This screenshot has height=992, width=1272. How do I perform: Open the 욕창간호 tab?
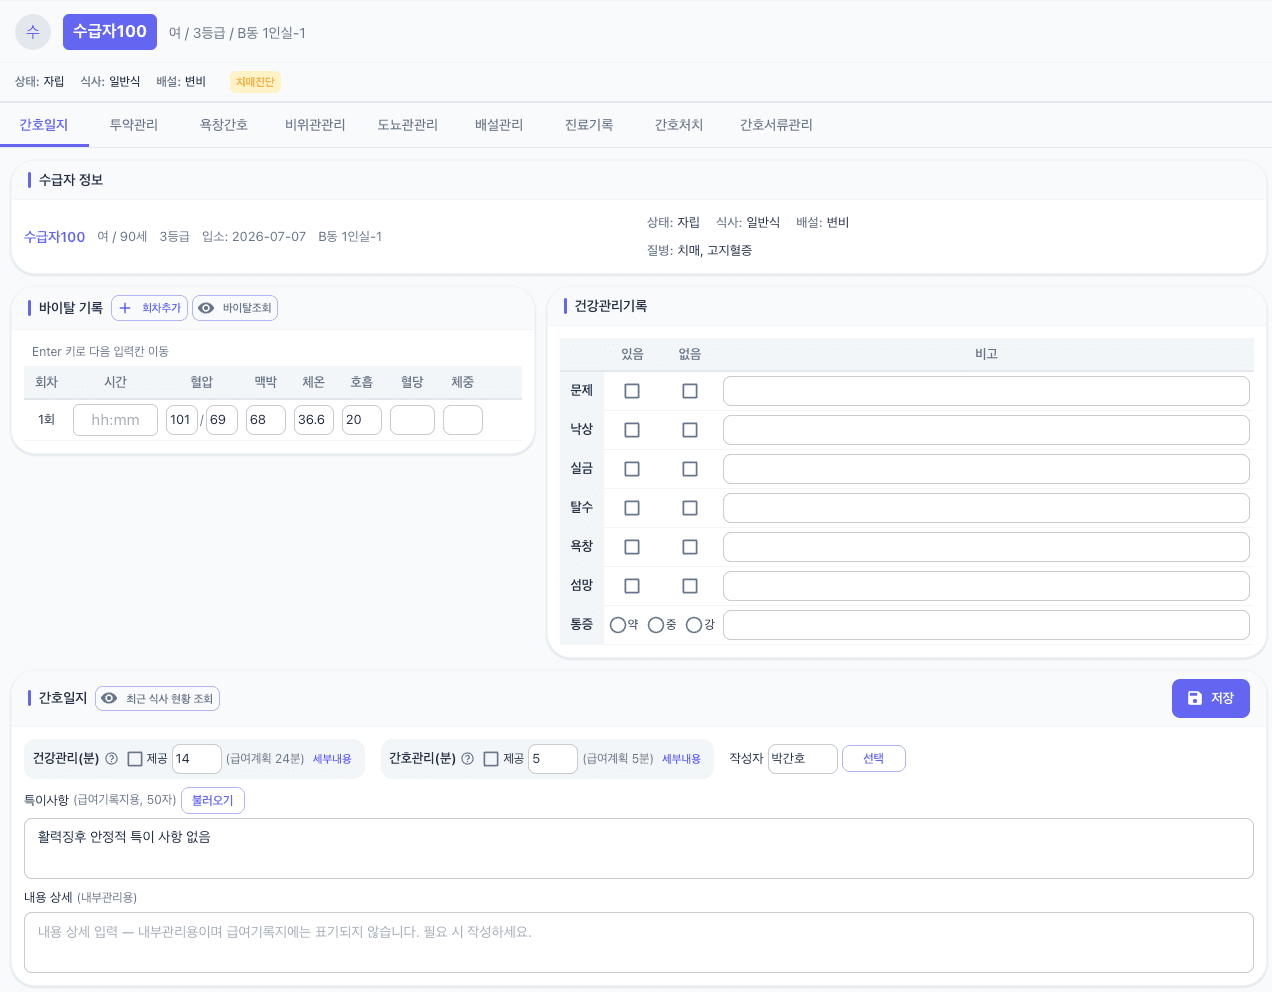click(x=224, y=125)
